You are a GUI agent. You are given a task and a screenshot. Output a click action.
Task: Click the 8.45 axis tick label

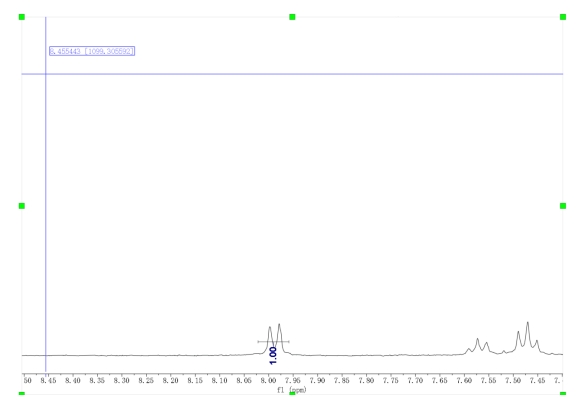coord(48,380)
